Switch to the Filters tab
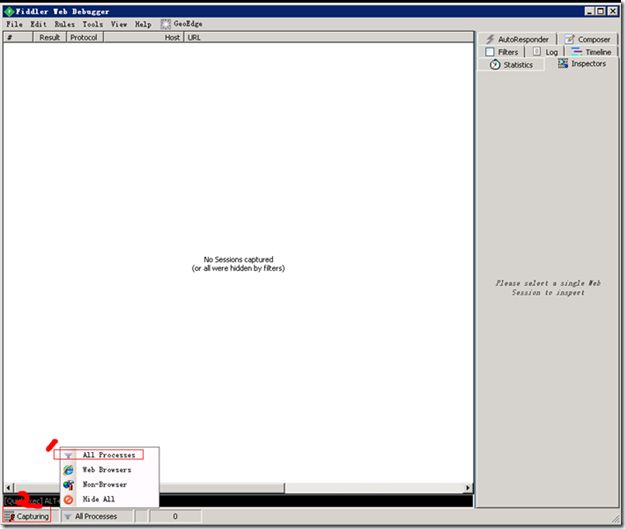Viewport: 625px width, 529px height. click(x=502, y=52)
